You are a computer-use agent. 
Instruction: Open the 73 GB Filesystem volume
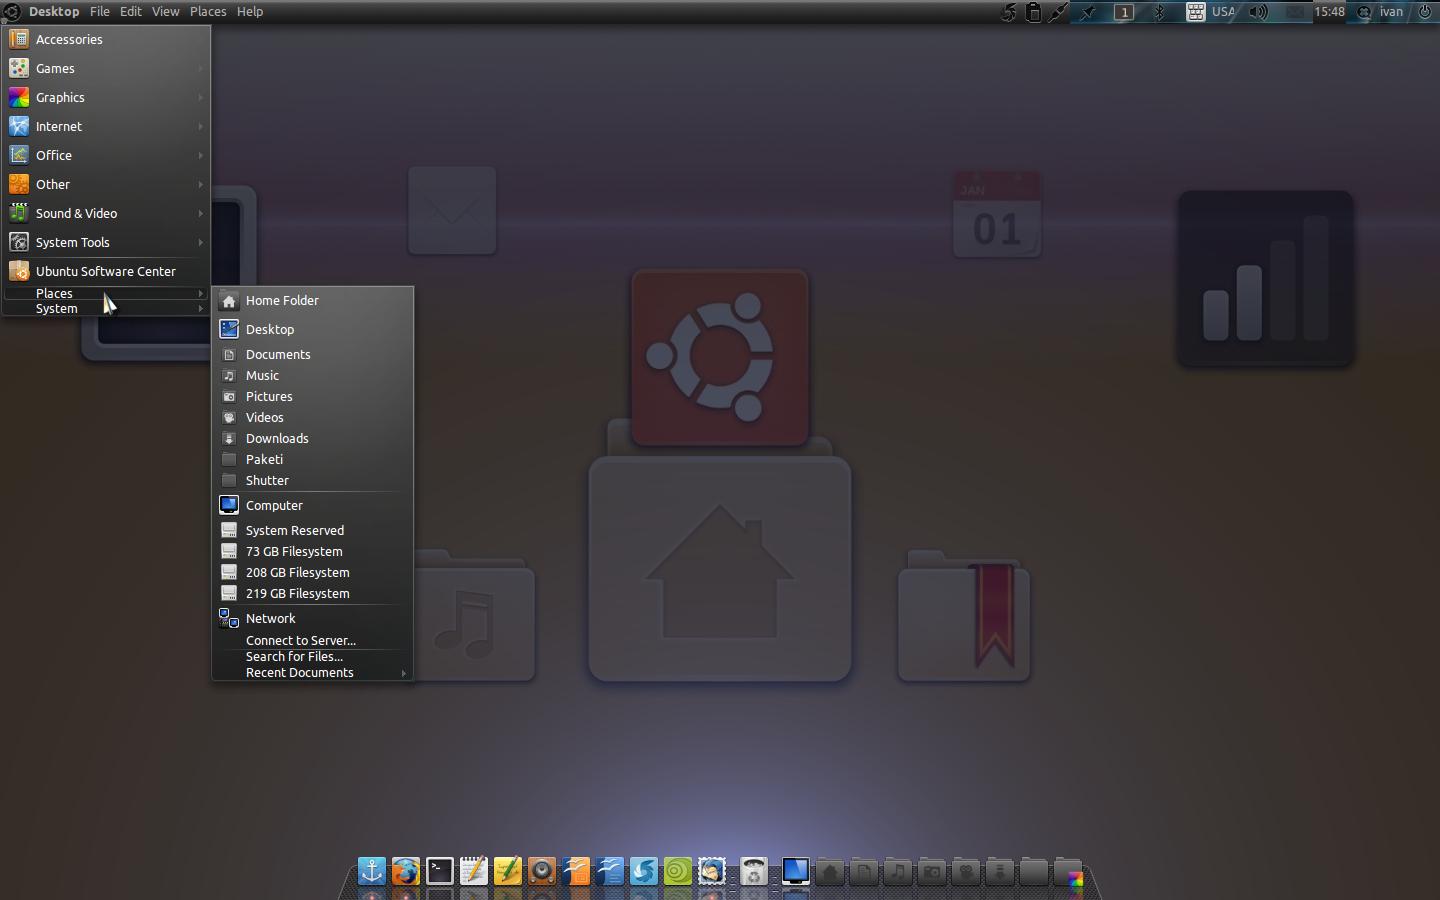[x=312, y=551]
